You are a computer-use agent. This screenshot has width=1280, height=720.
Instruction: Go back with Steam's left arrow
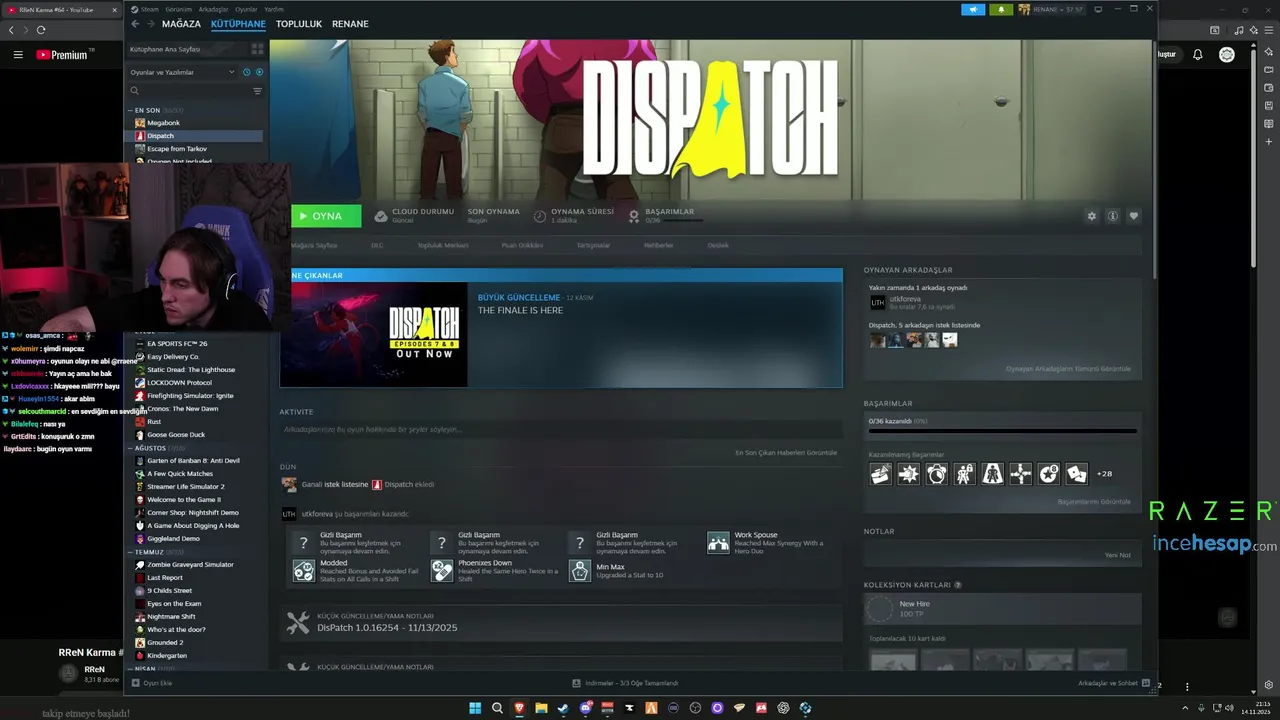[x=136, y=24]
